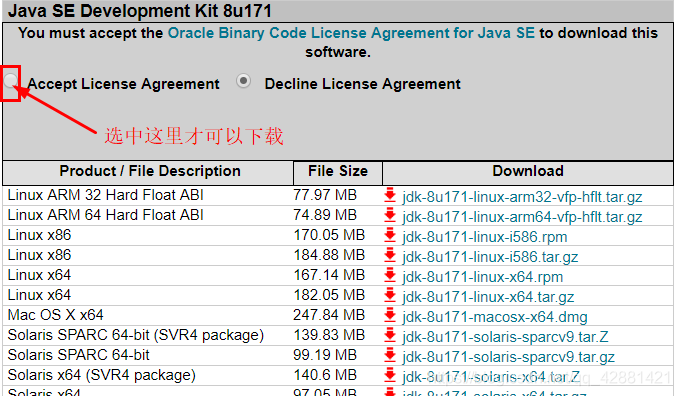Download jdk-8u171-linux-arm64-vfp-hflt.tar.gz file link

522,217
